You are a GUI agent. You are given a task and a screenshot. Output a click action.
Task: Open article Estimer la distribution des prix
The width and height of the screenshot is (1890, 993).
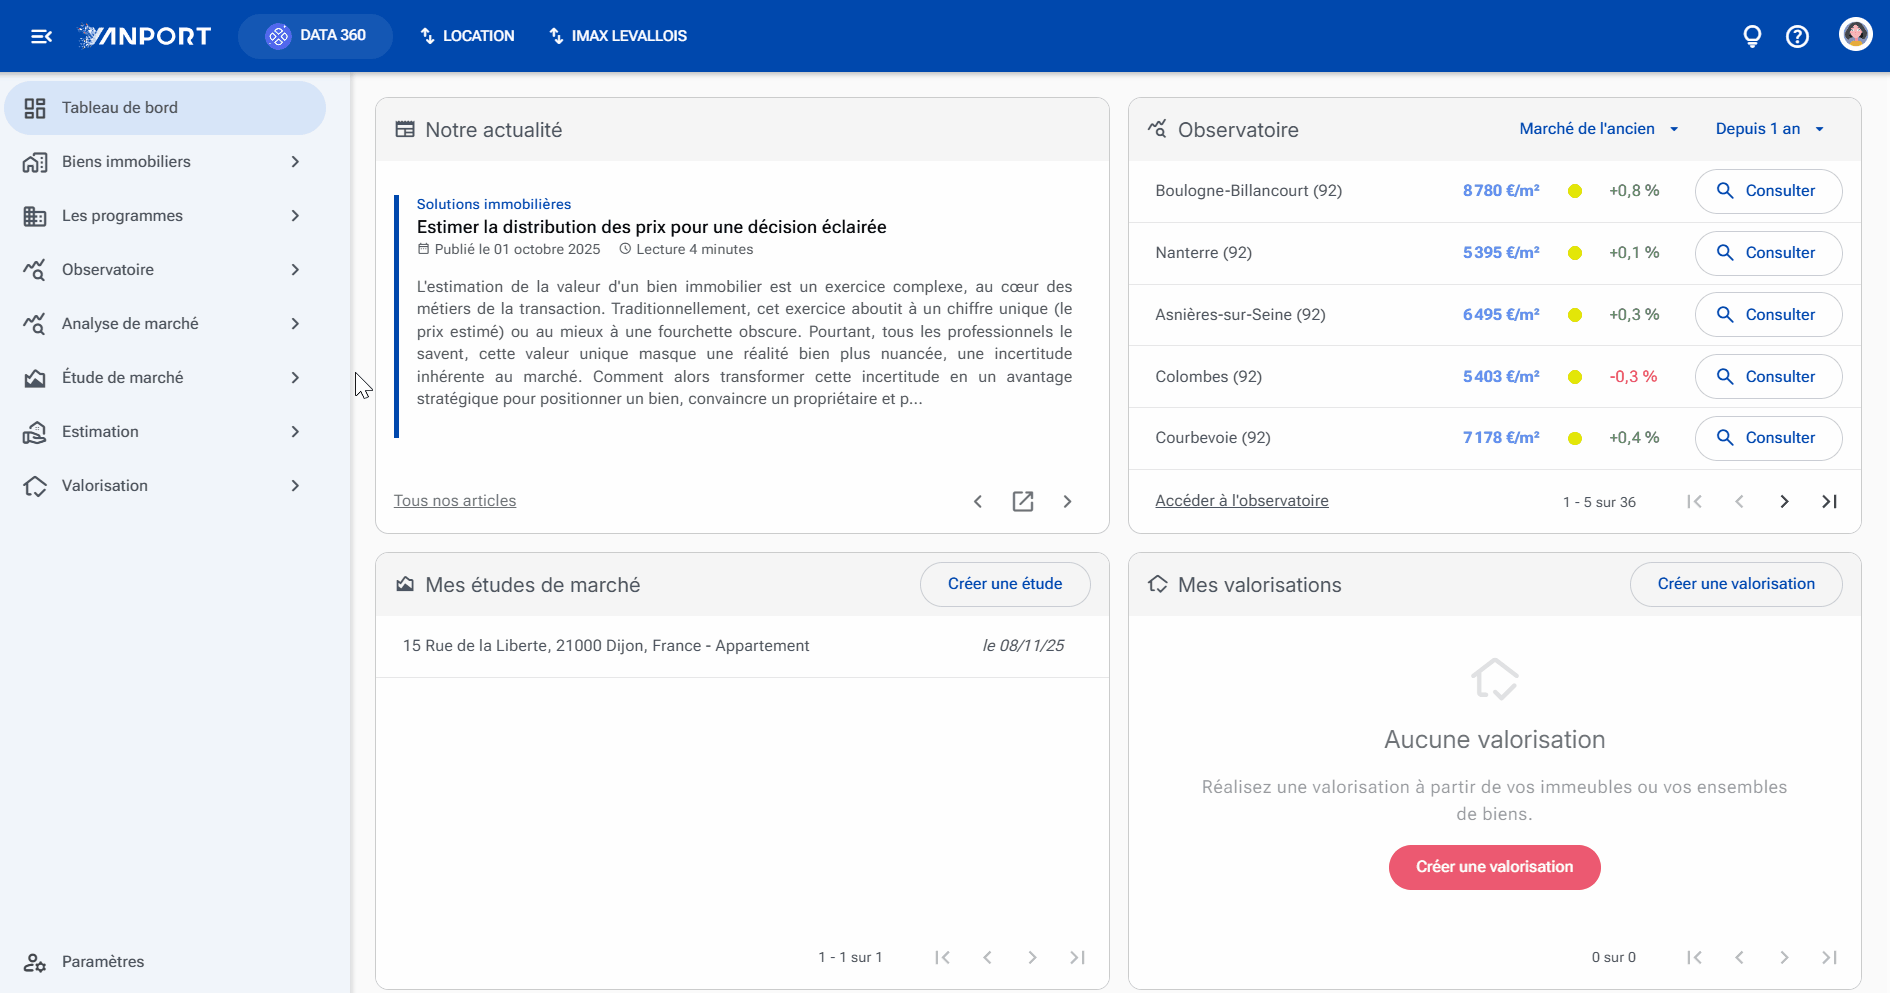pyautogui.click(x=651, y=227)
